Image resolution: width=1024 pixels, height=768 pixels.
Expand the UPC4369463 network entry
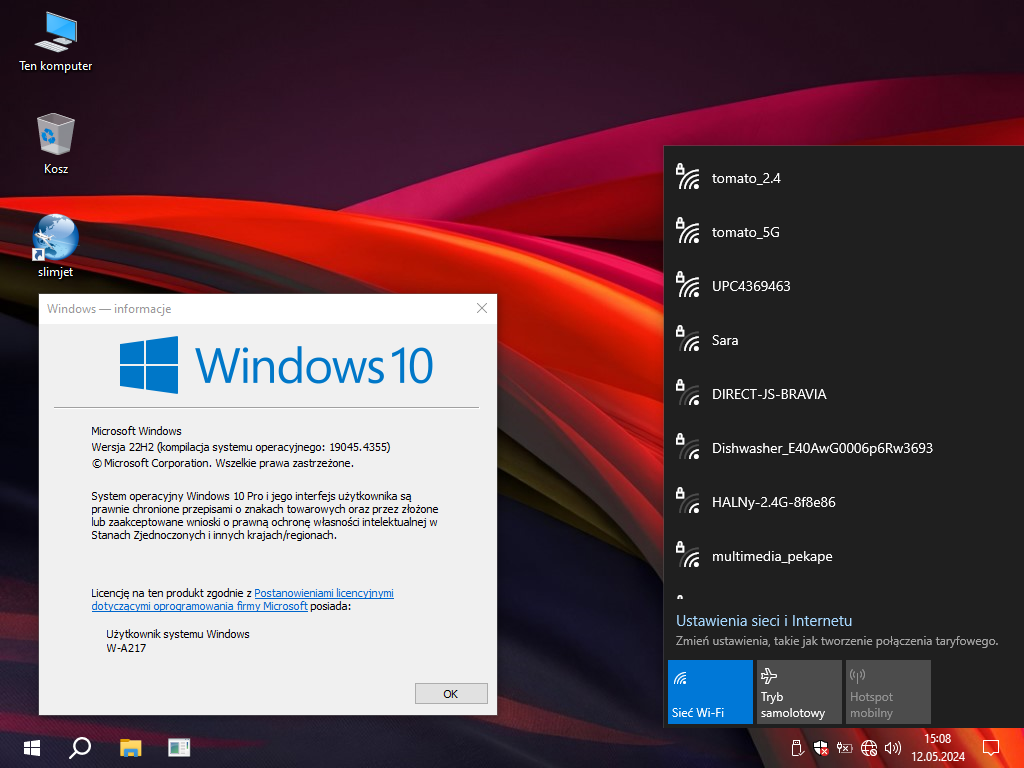750,287
